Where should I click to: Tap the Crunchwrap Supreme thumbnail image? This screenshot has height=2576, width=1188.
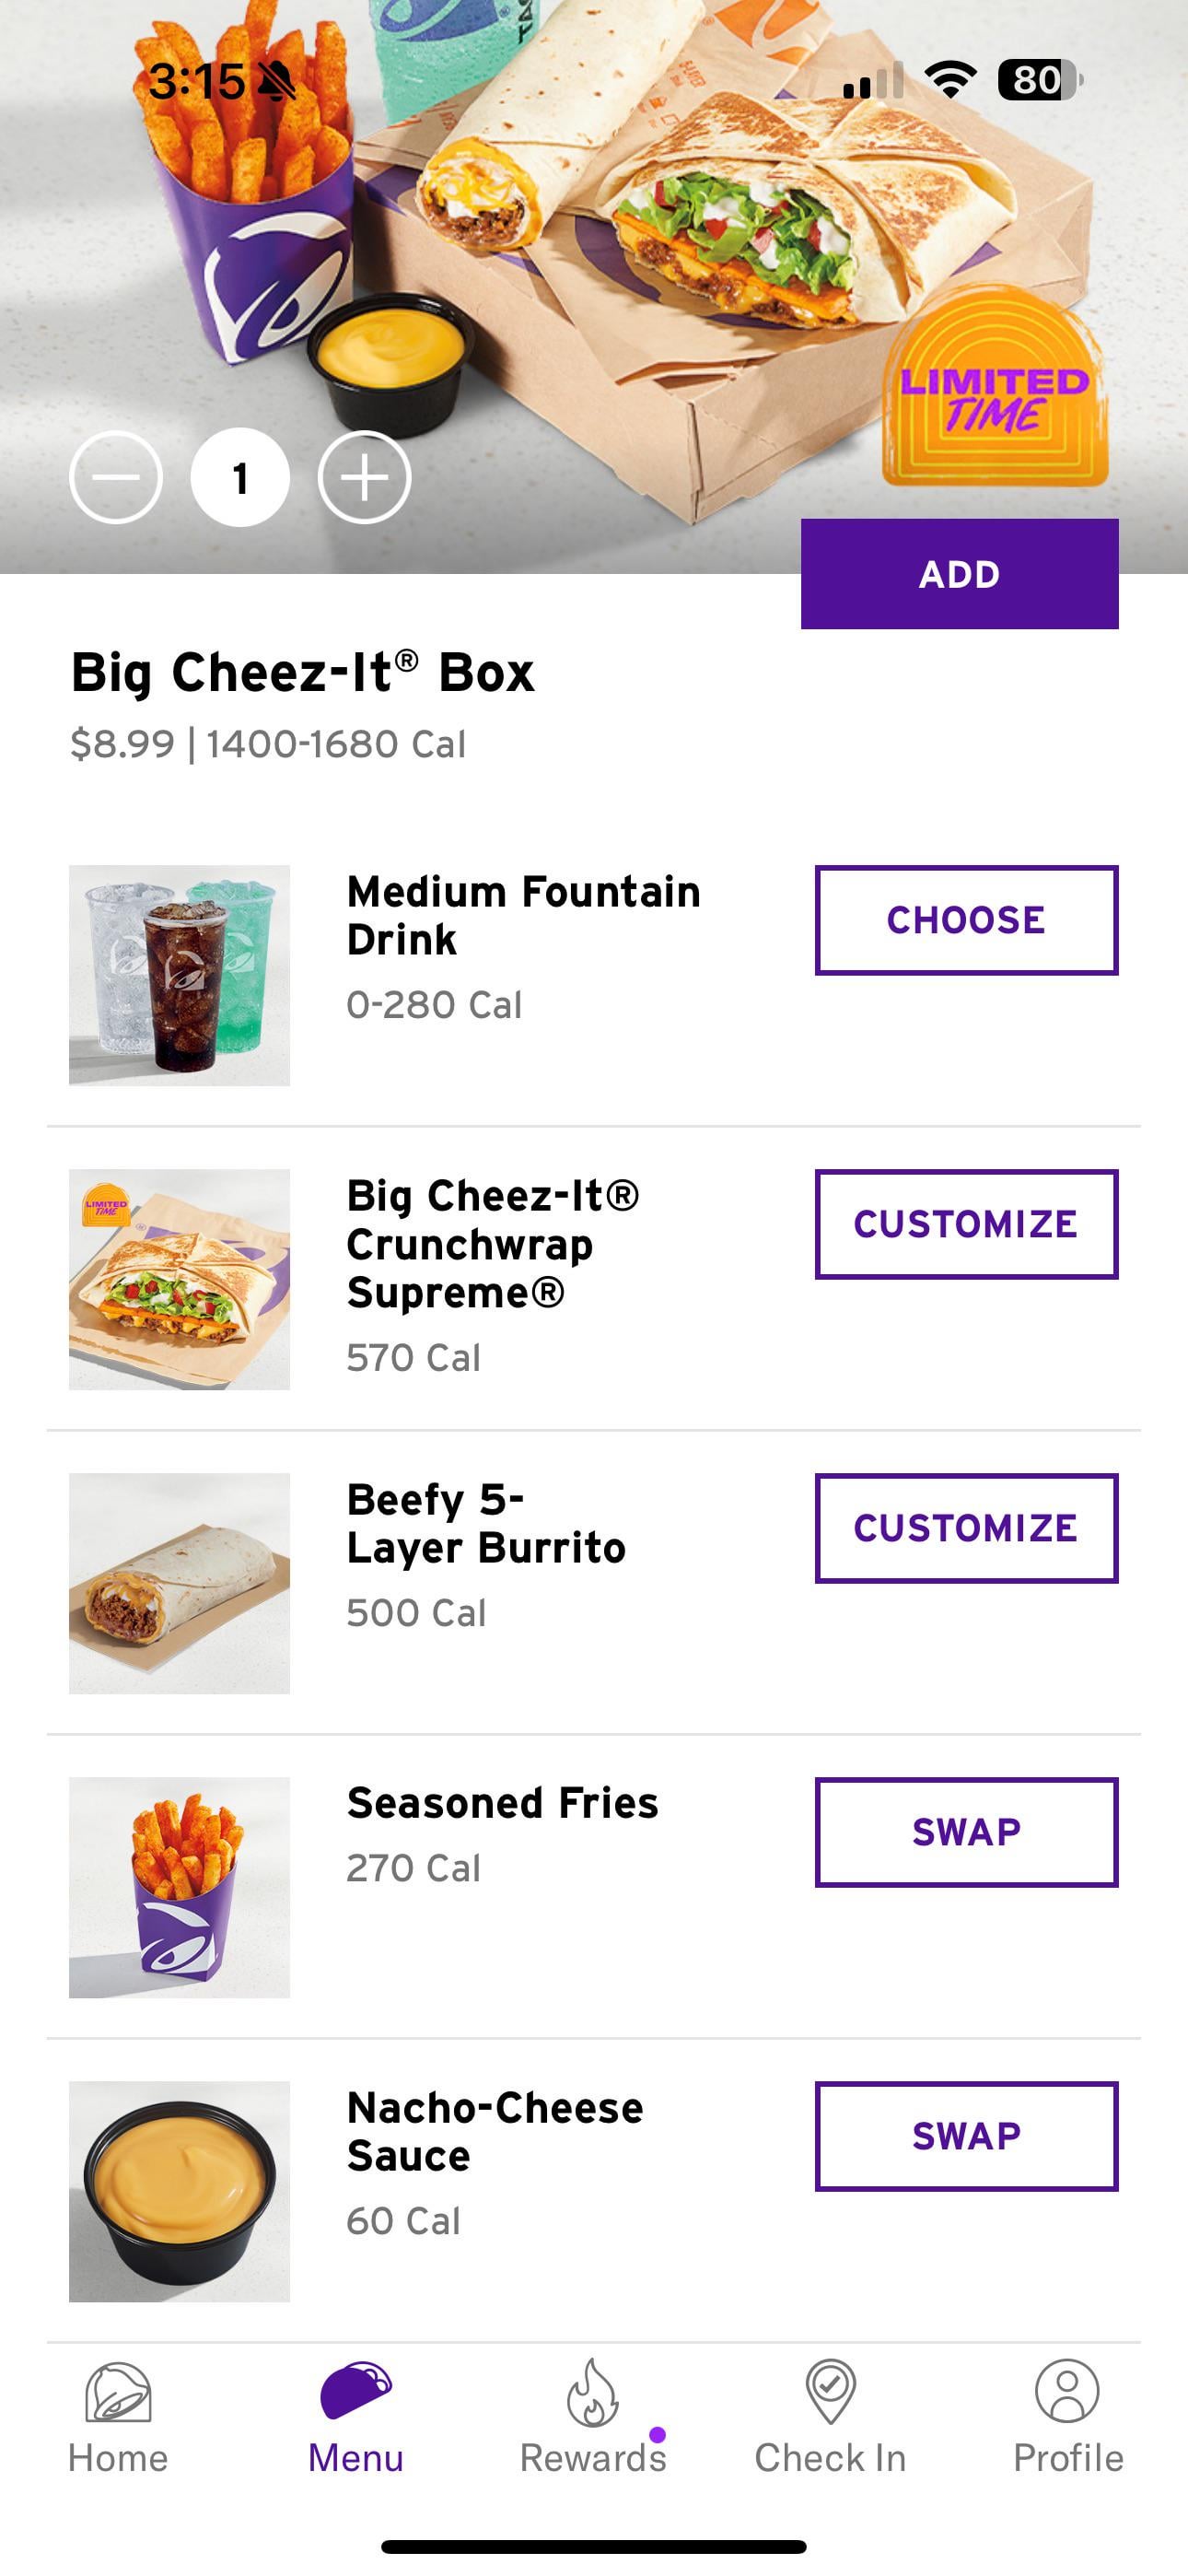pos(180,1279)
